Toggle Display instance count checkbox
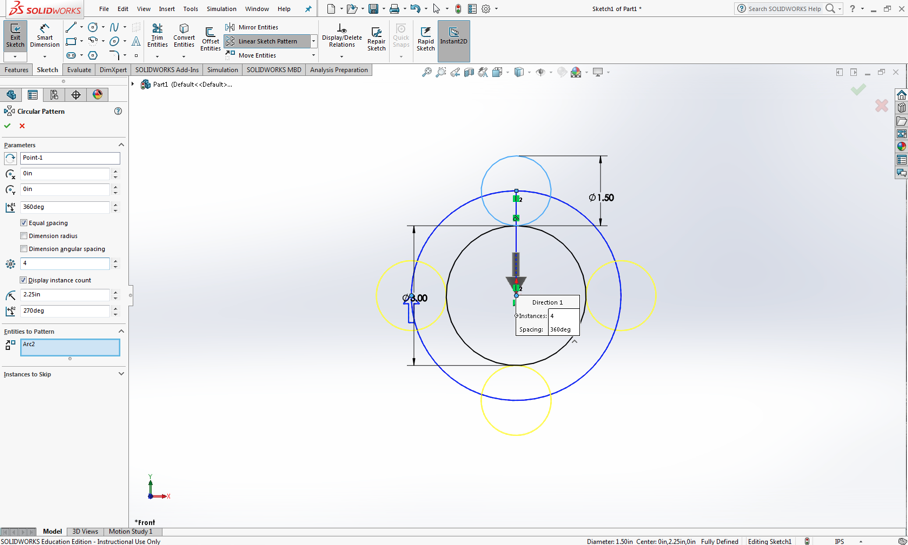The image size is (908, 545). [24, 280]
